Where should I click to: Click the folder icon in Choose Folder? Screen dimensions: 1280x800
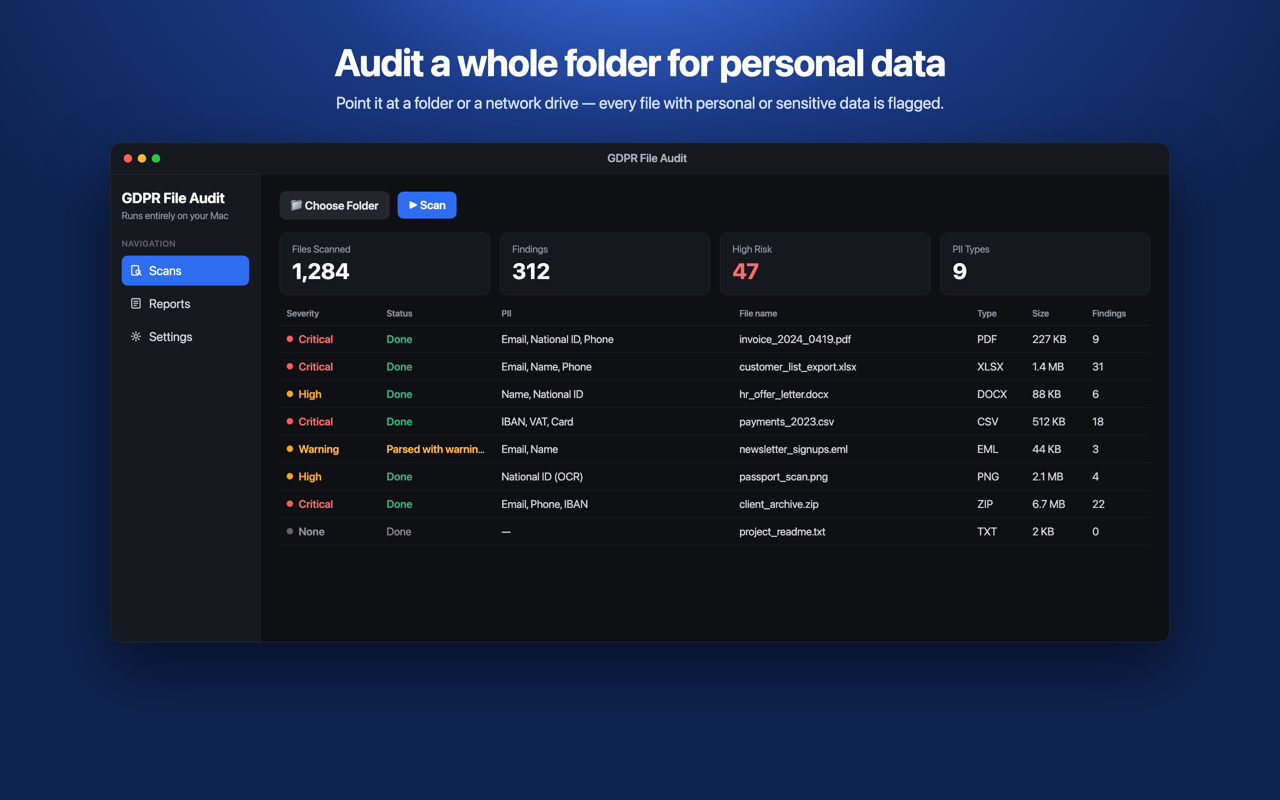pos(296,205)
